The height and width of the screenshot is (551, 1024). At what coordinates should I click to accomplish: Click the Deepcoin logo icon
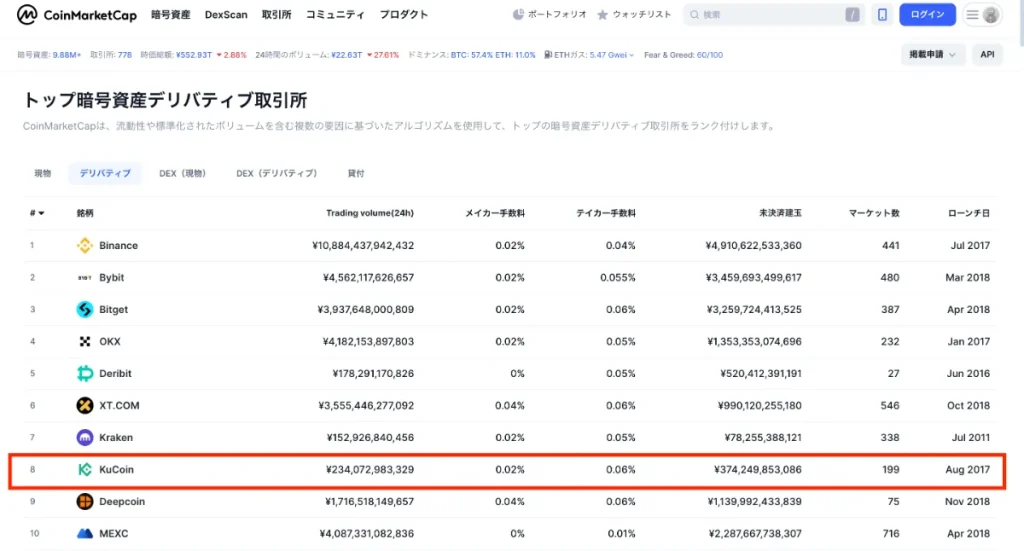[x=85, y=501]
